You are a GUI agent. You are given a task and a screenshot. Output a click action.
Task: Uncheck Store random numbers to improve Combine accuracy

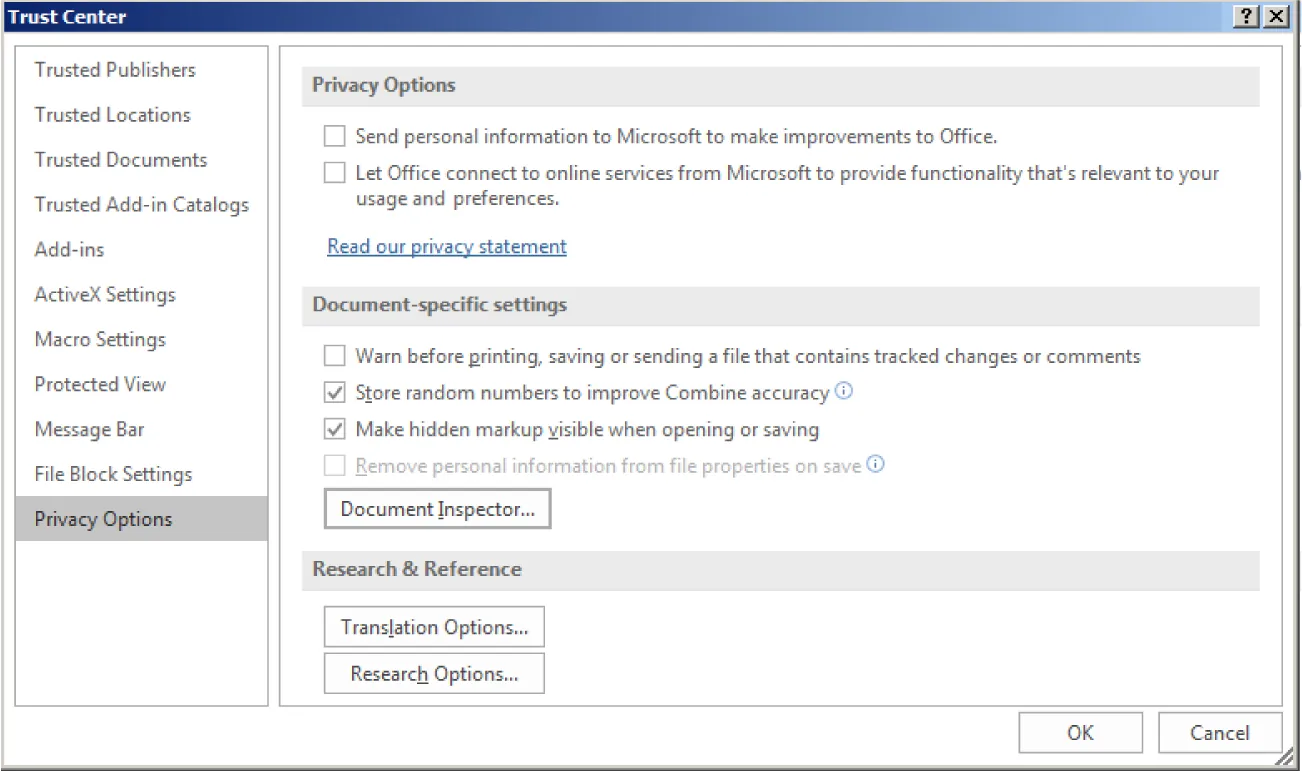point(335,392)
